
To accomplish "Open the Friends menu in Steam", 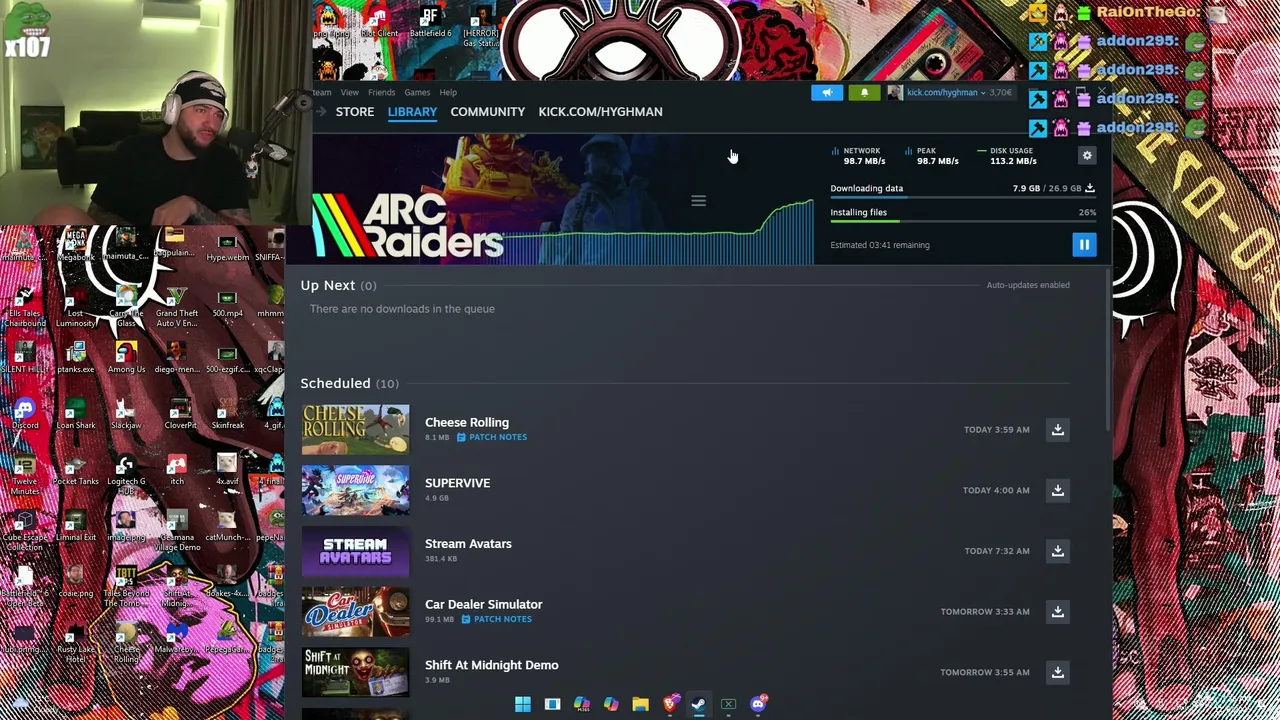I will coord(381,92).
